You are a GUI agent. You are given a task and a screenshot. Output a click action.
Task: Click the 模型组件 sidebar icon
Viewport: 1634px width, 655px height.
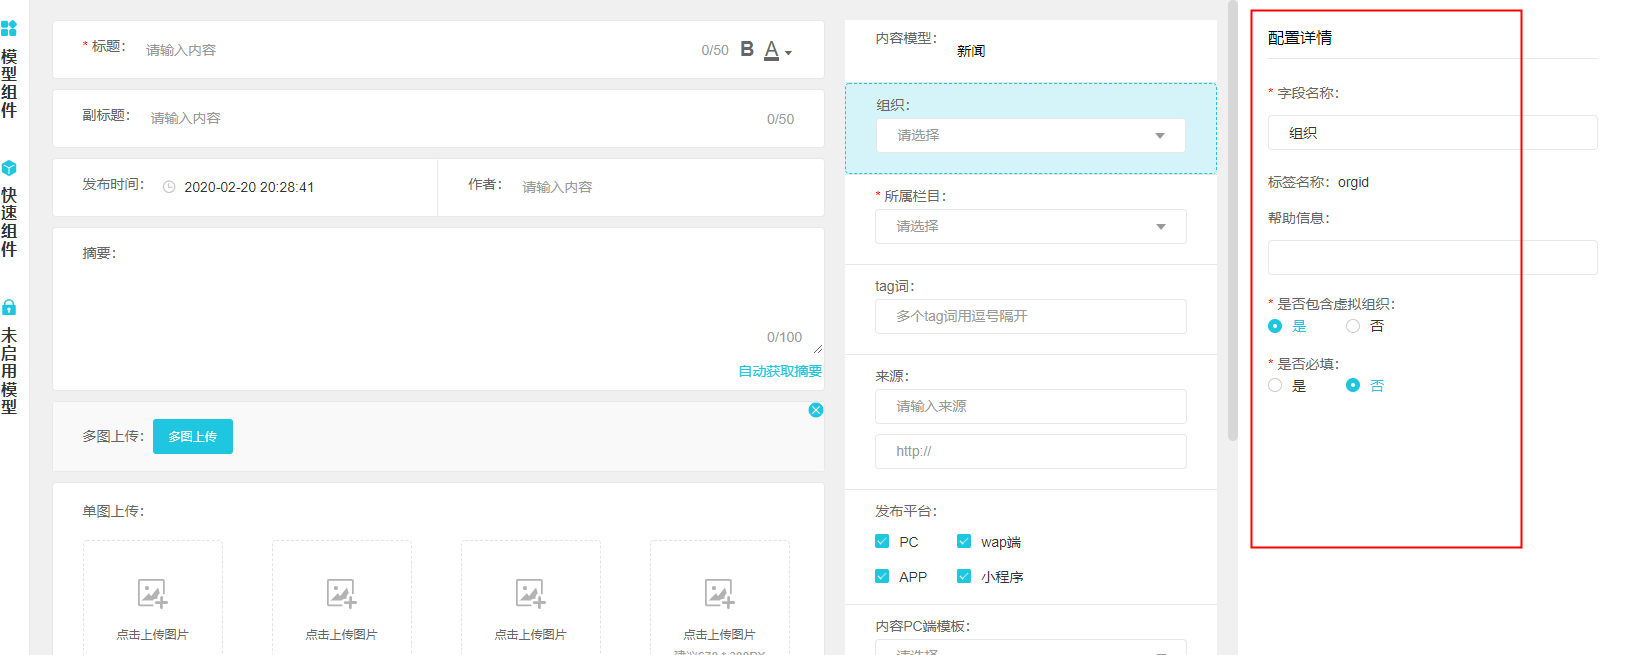point(9,29)
